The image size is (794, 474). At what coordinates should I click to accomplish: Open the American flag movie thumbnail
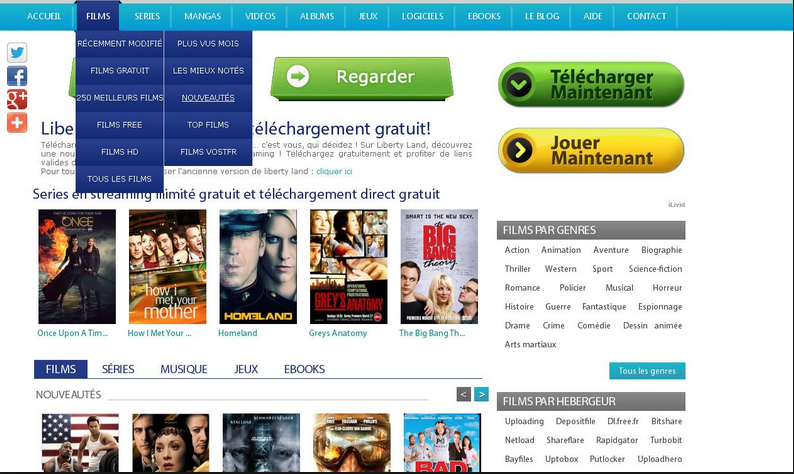click(x=81, y=443)
